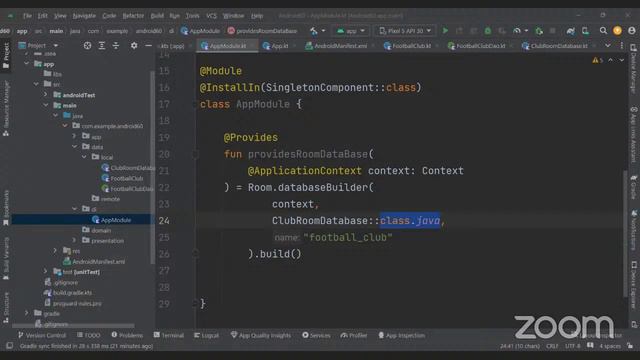Screen dimensions: 640x360
Task: Click collapse all icon in Project panel
Action: pos(116,46)
